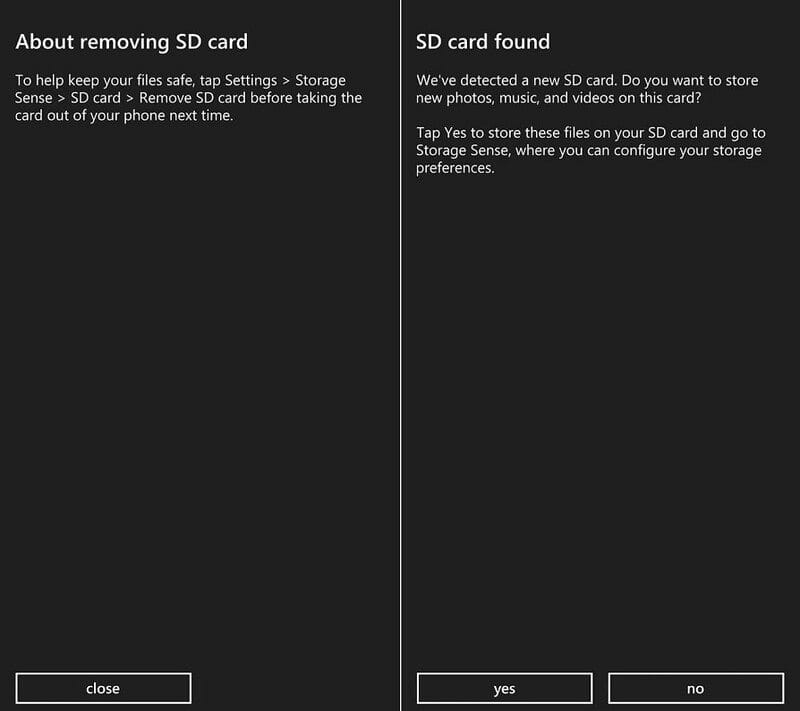Click the word 'preferences.'
The height and width of the screenshot is (711, 800).
tap(455, 168)
